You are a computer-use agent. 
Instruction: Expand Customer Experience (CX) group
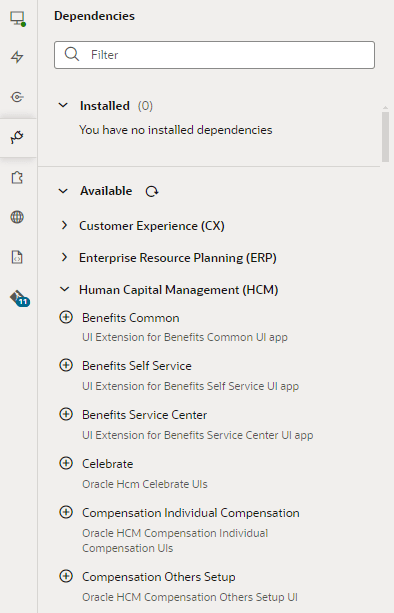[x=64, y=225]
